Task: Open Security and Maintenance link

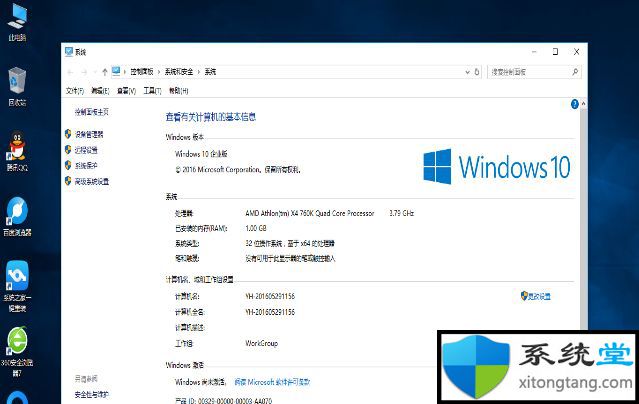Action: (92, 395)
